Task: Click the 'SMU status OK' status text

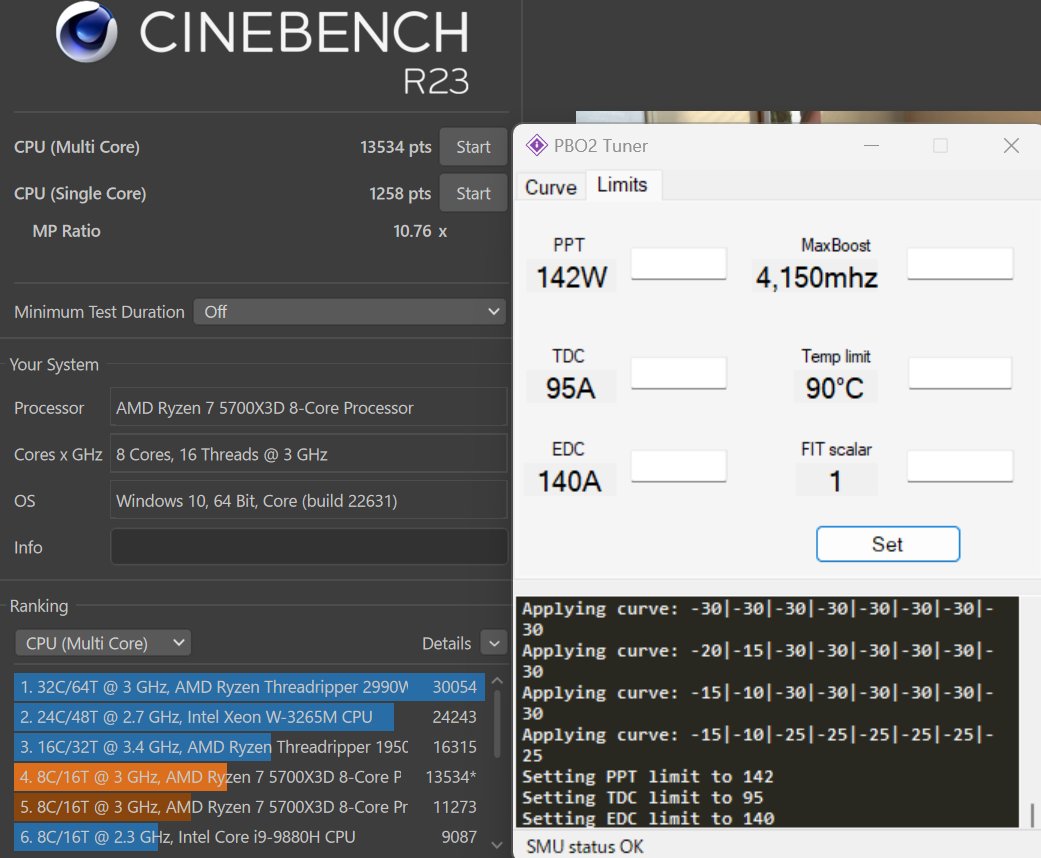Action: pyautogui.click(x=584, y=846)
